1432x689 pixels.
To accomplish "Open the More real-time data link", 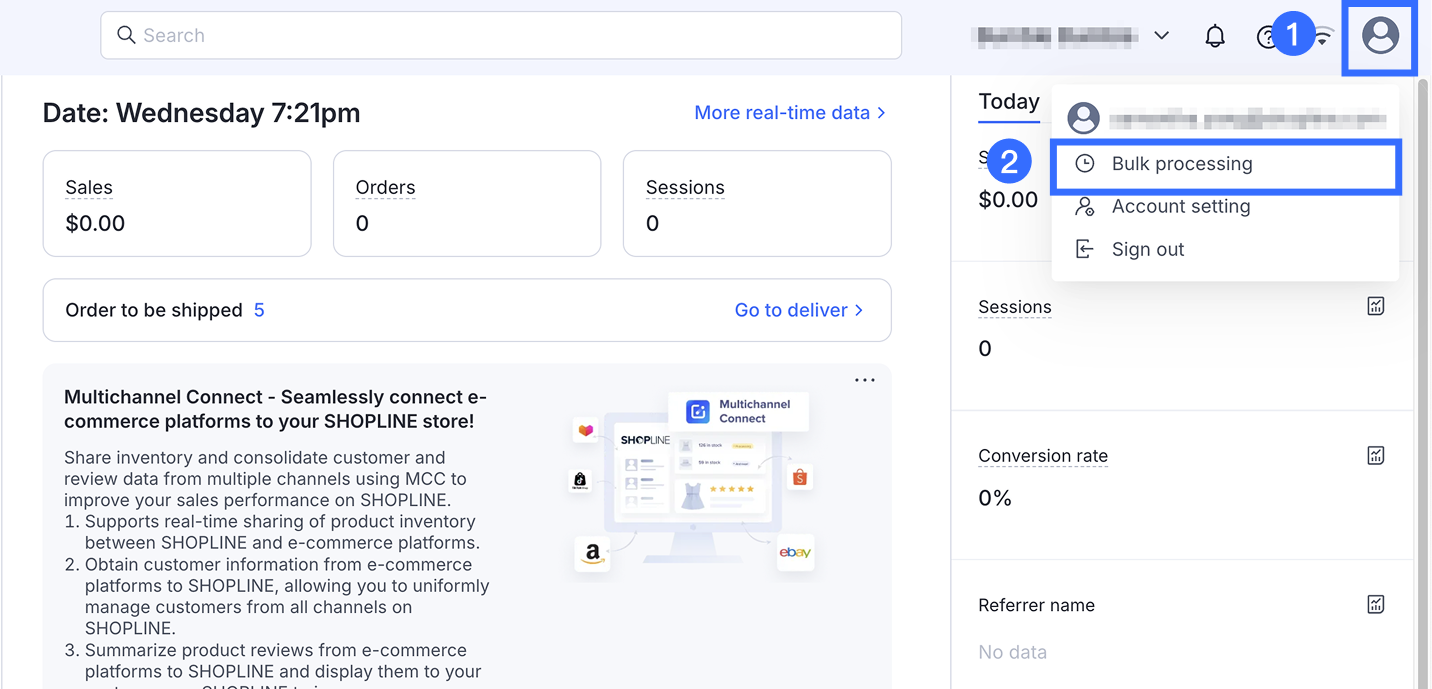I will click(x=789, y=113).
